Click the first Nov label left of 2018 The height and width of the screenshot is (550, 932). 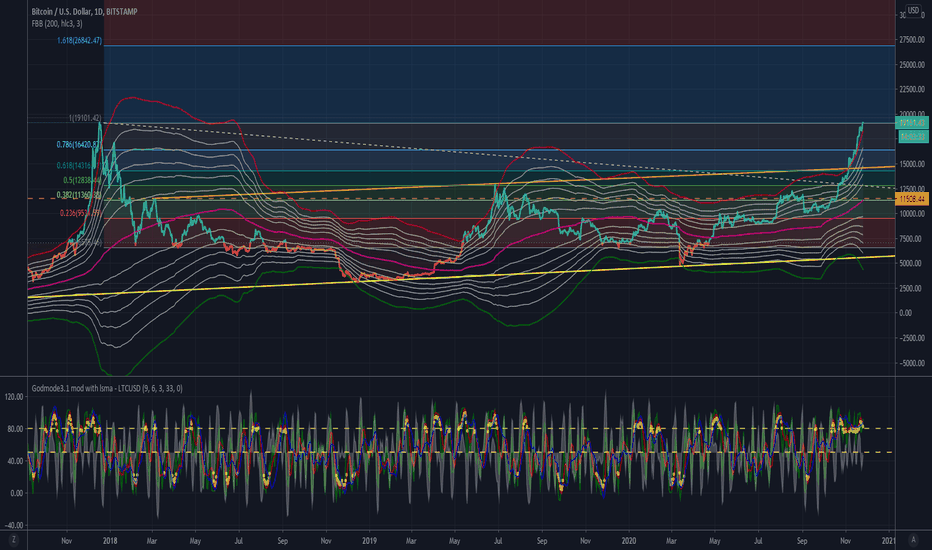point(67,541)
